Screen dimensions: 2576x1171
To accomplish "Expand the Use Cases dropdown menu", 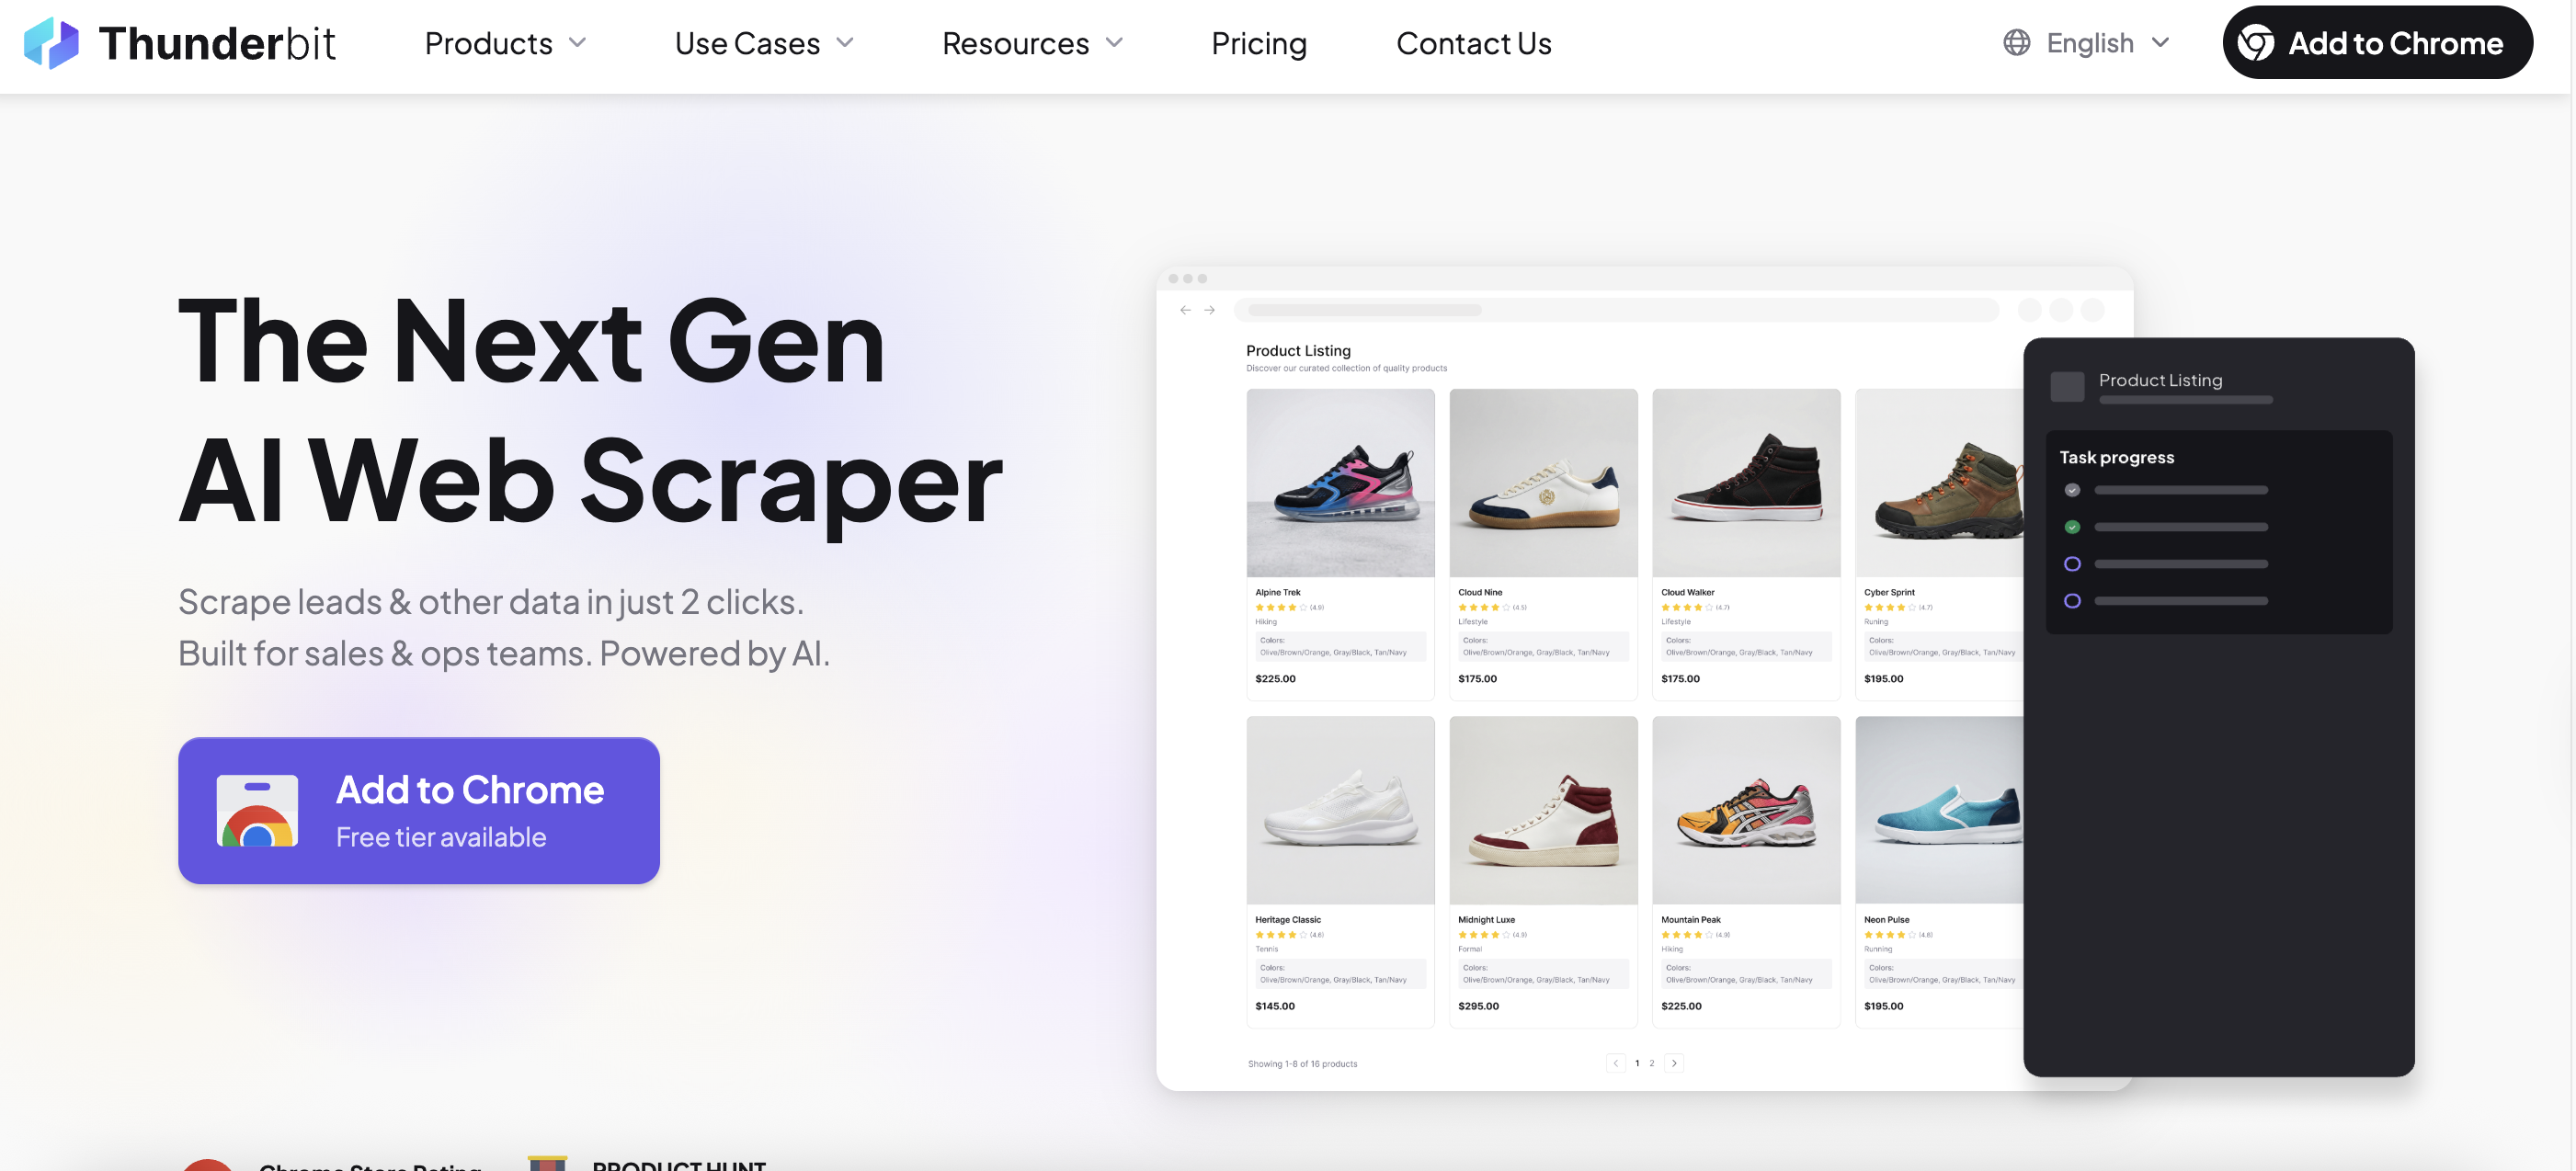I will pyautogui.click(x=764, y=43).
